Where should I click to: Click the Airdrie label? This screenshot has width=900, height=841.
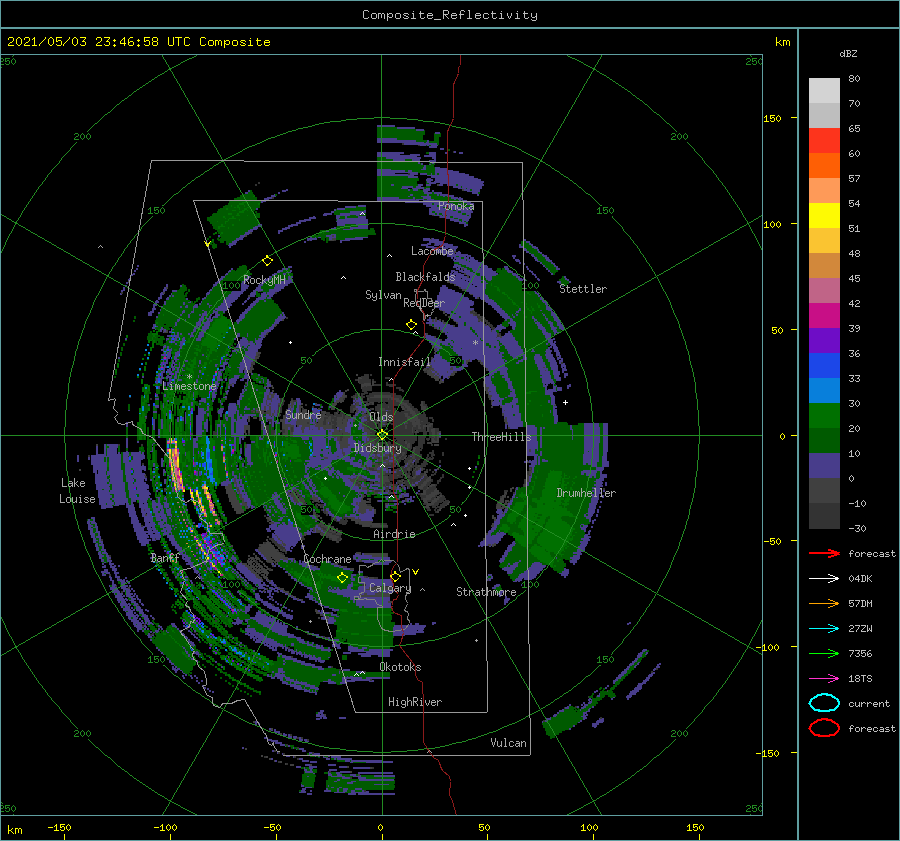click(x=394, y=534)
